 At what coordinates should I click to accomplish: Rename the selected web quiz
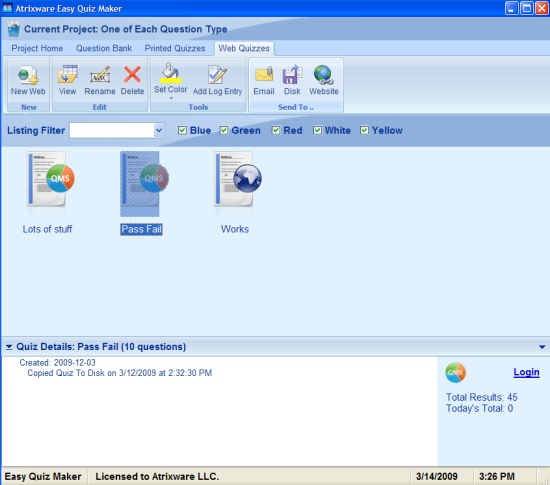point(100,80)
